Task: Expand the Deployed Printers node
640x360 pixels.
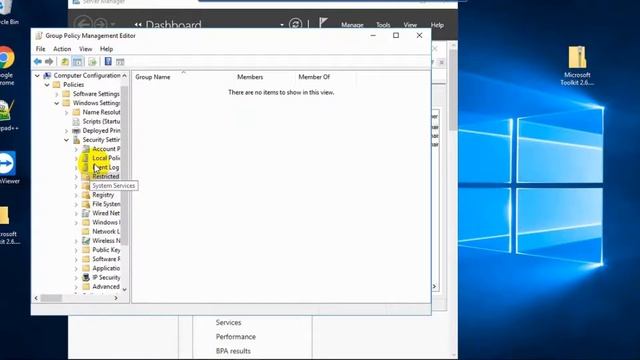Action: click(67, 131)
